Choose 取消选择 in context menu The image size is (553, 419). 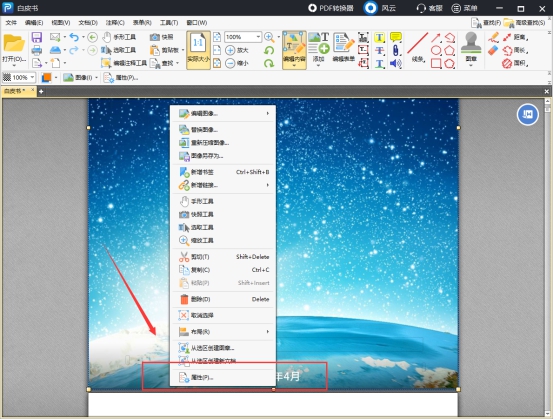point(223,315)
